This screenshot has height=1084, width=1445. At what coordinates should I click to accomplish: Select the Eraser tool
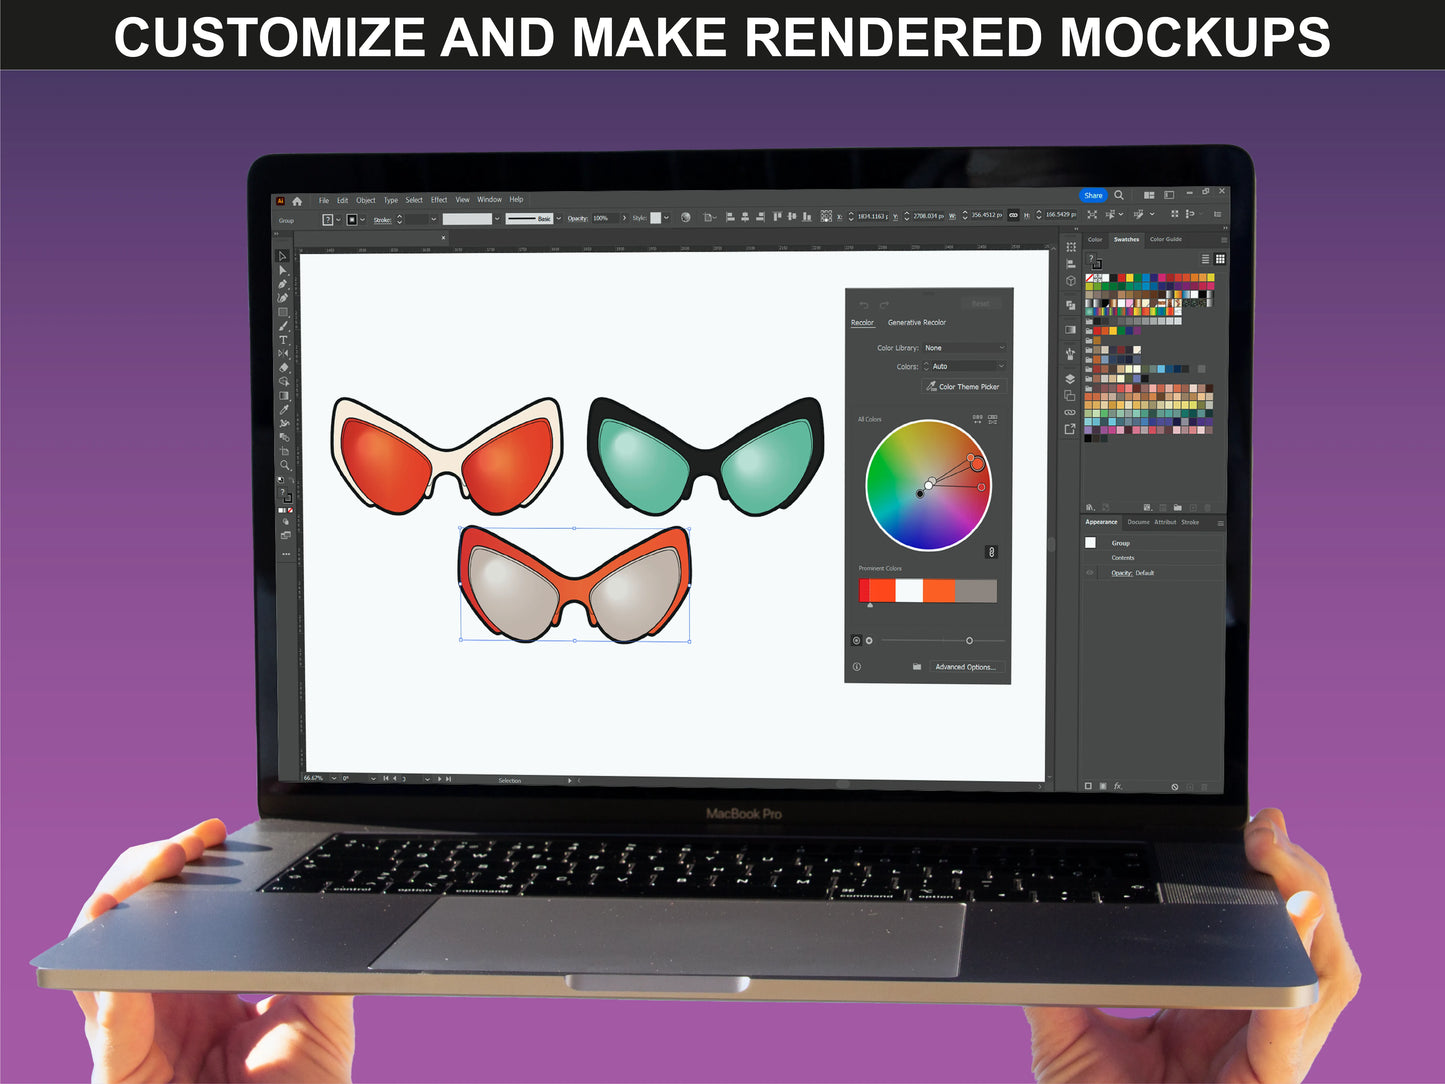(284, 367)
